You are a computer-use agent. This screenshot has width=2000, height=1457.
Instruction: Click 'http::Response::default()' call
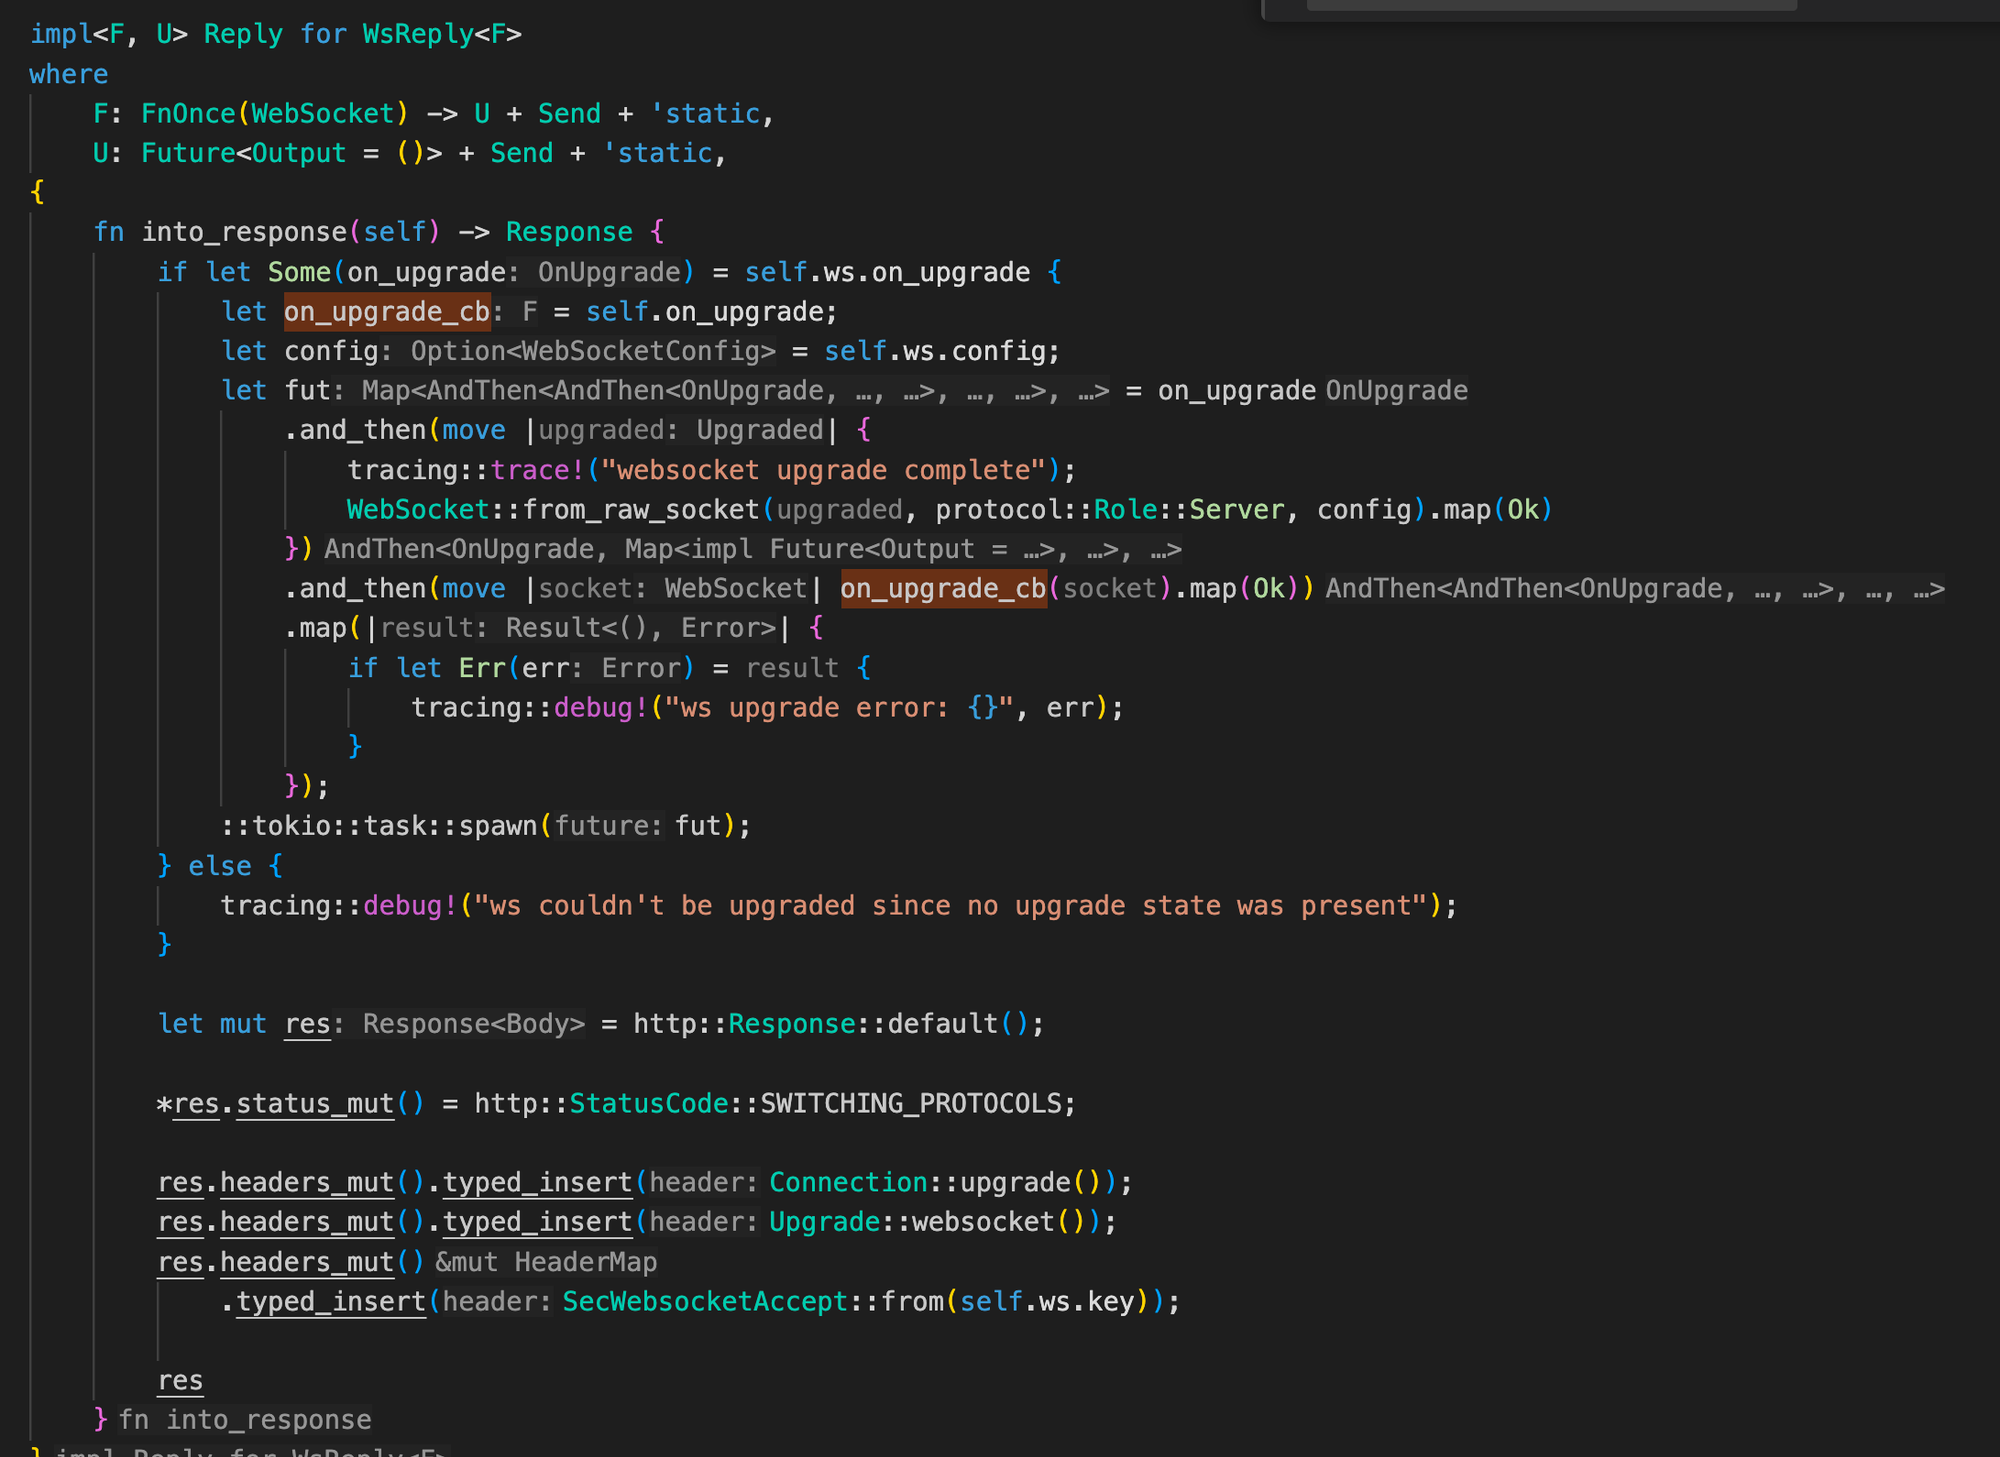(831, 1025)
